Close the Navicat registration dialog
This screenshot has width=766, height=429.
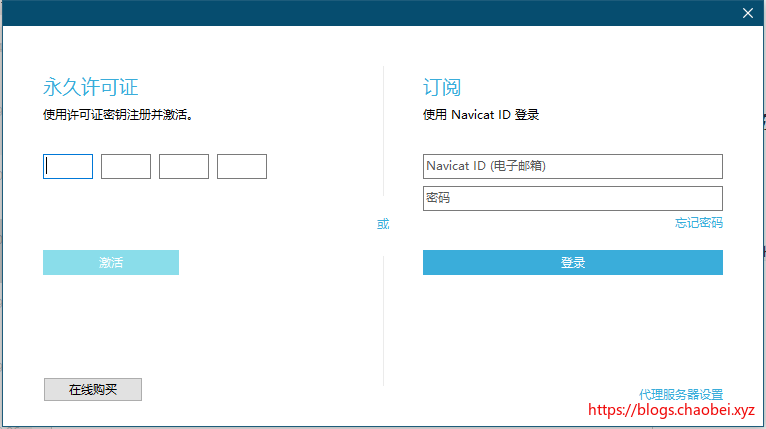[x=747, y=13]
